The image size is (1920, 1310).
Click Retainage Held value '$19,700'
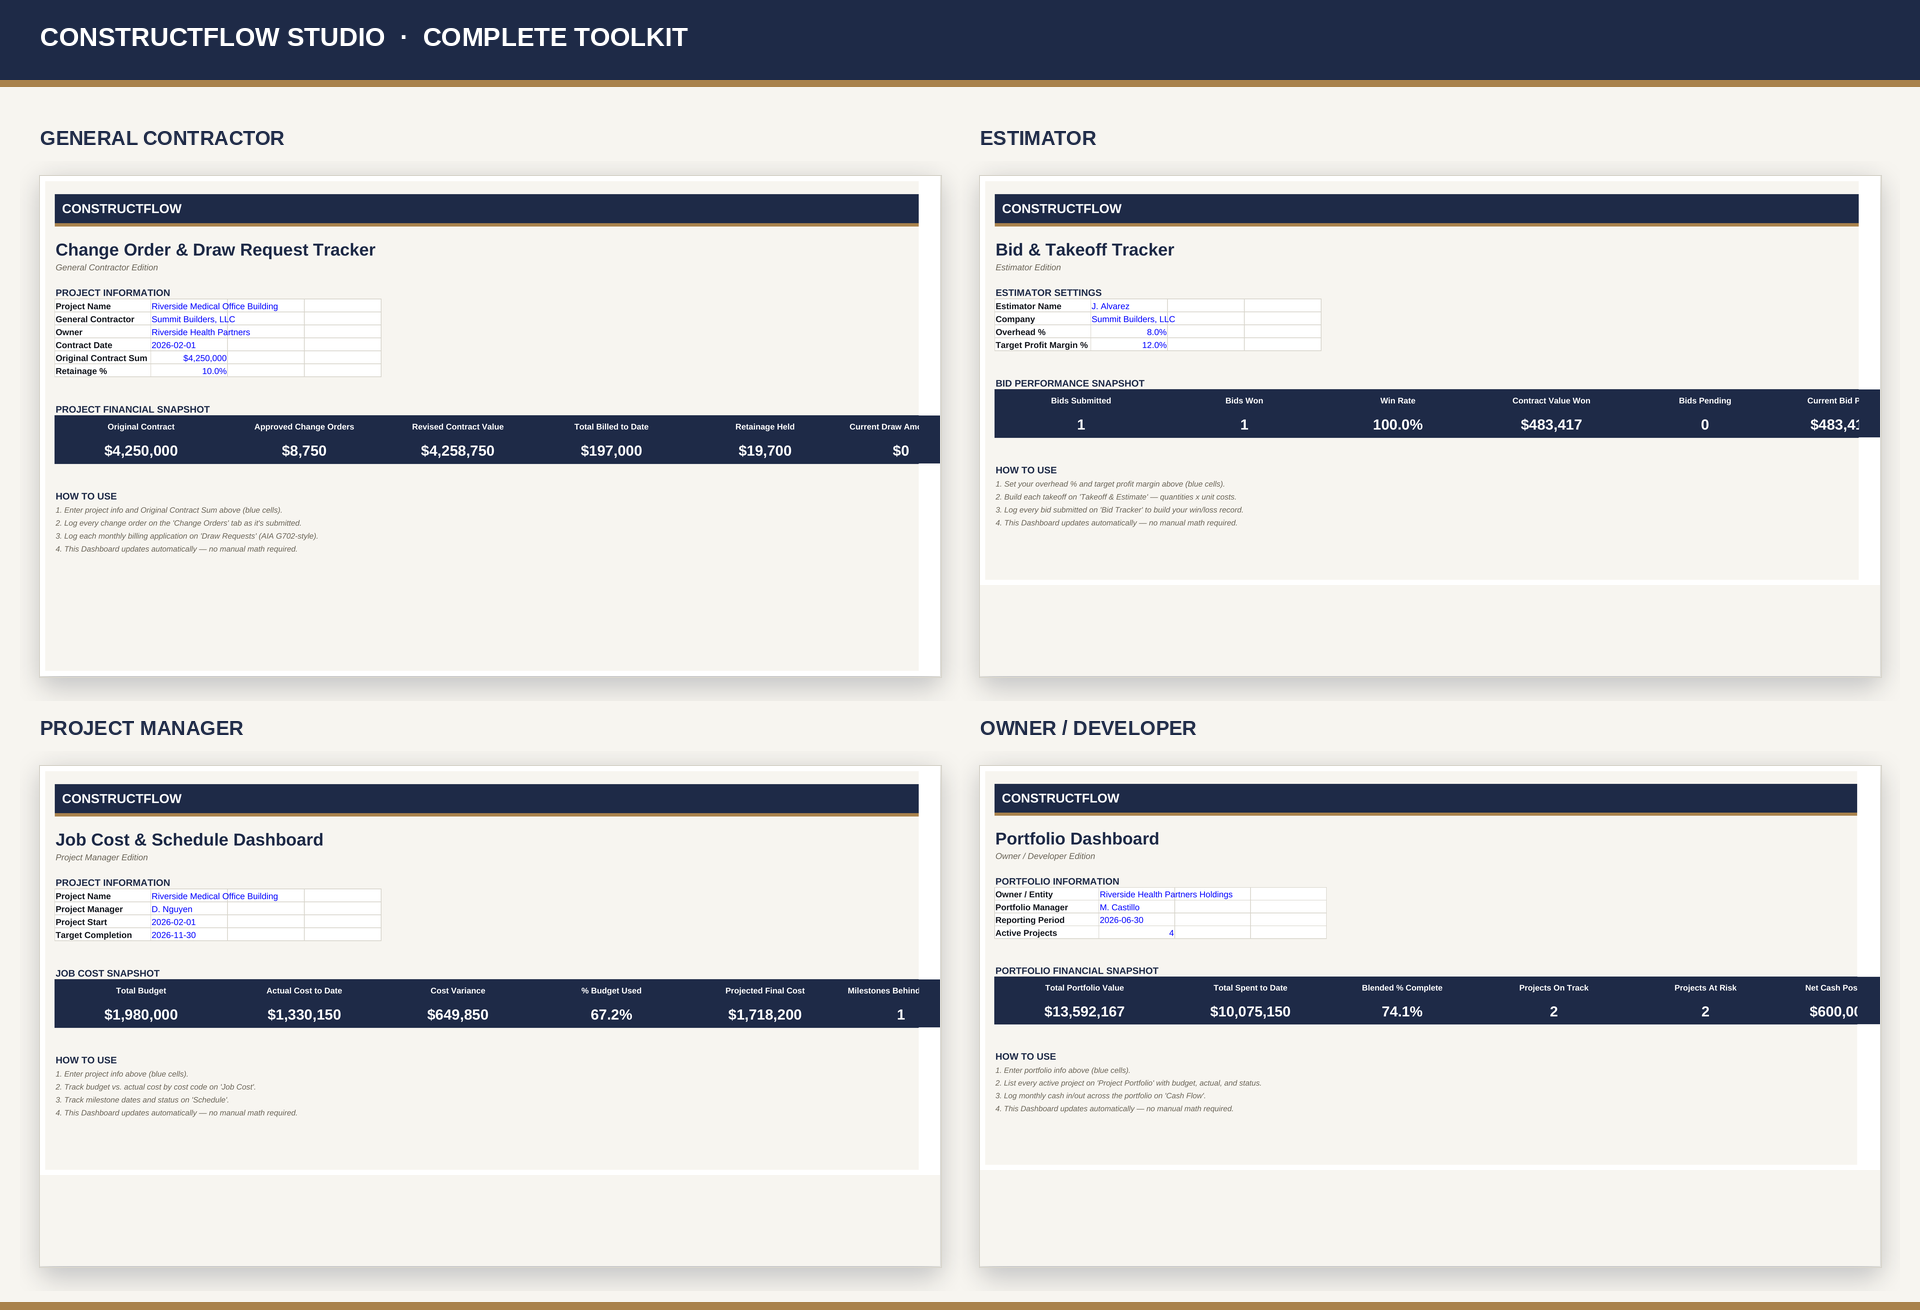tap(765, 451)
